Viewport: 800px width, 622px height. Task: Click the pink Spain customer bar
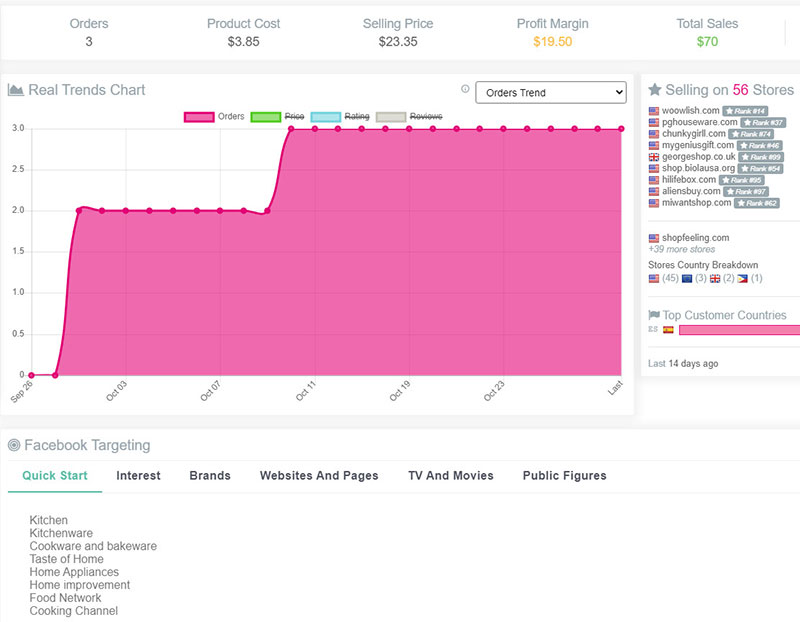coord(738,329)
